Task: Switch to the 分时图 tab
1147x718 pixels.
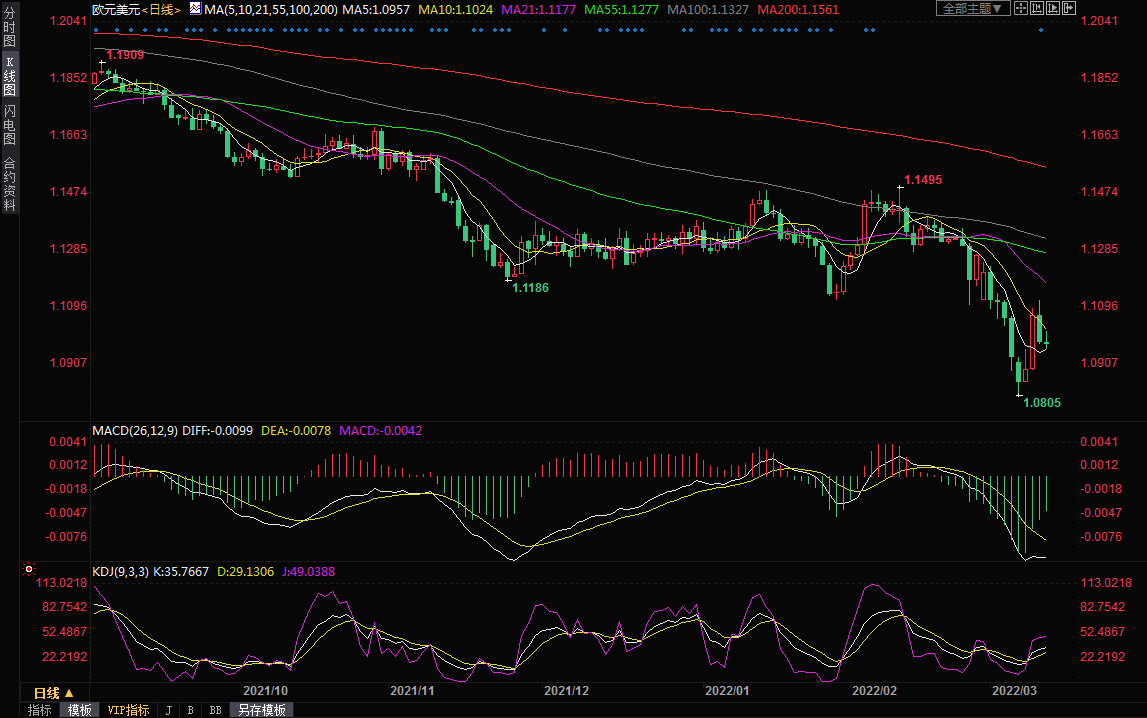Action: [9, 28]
